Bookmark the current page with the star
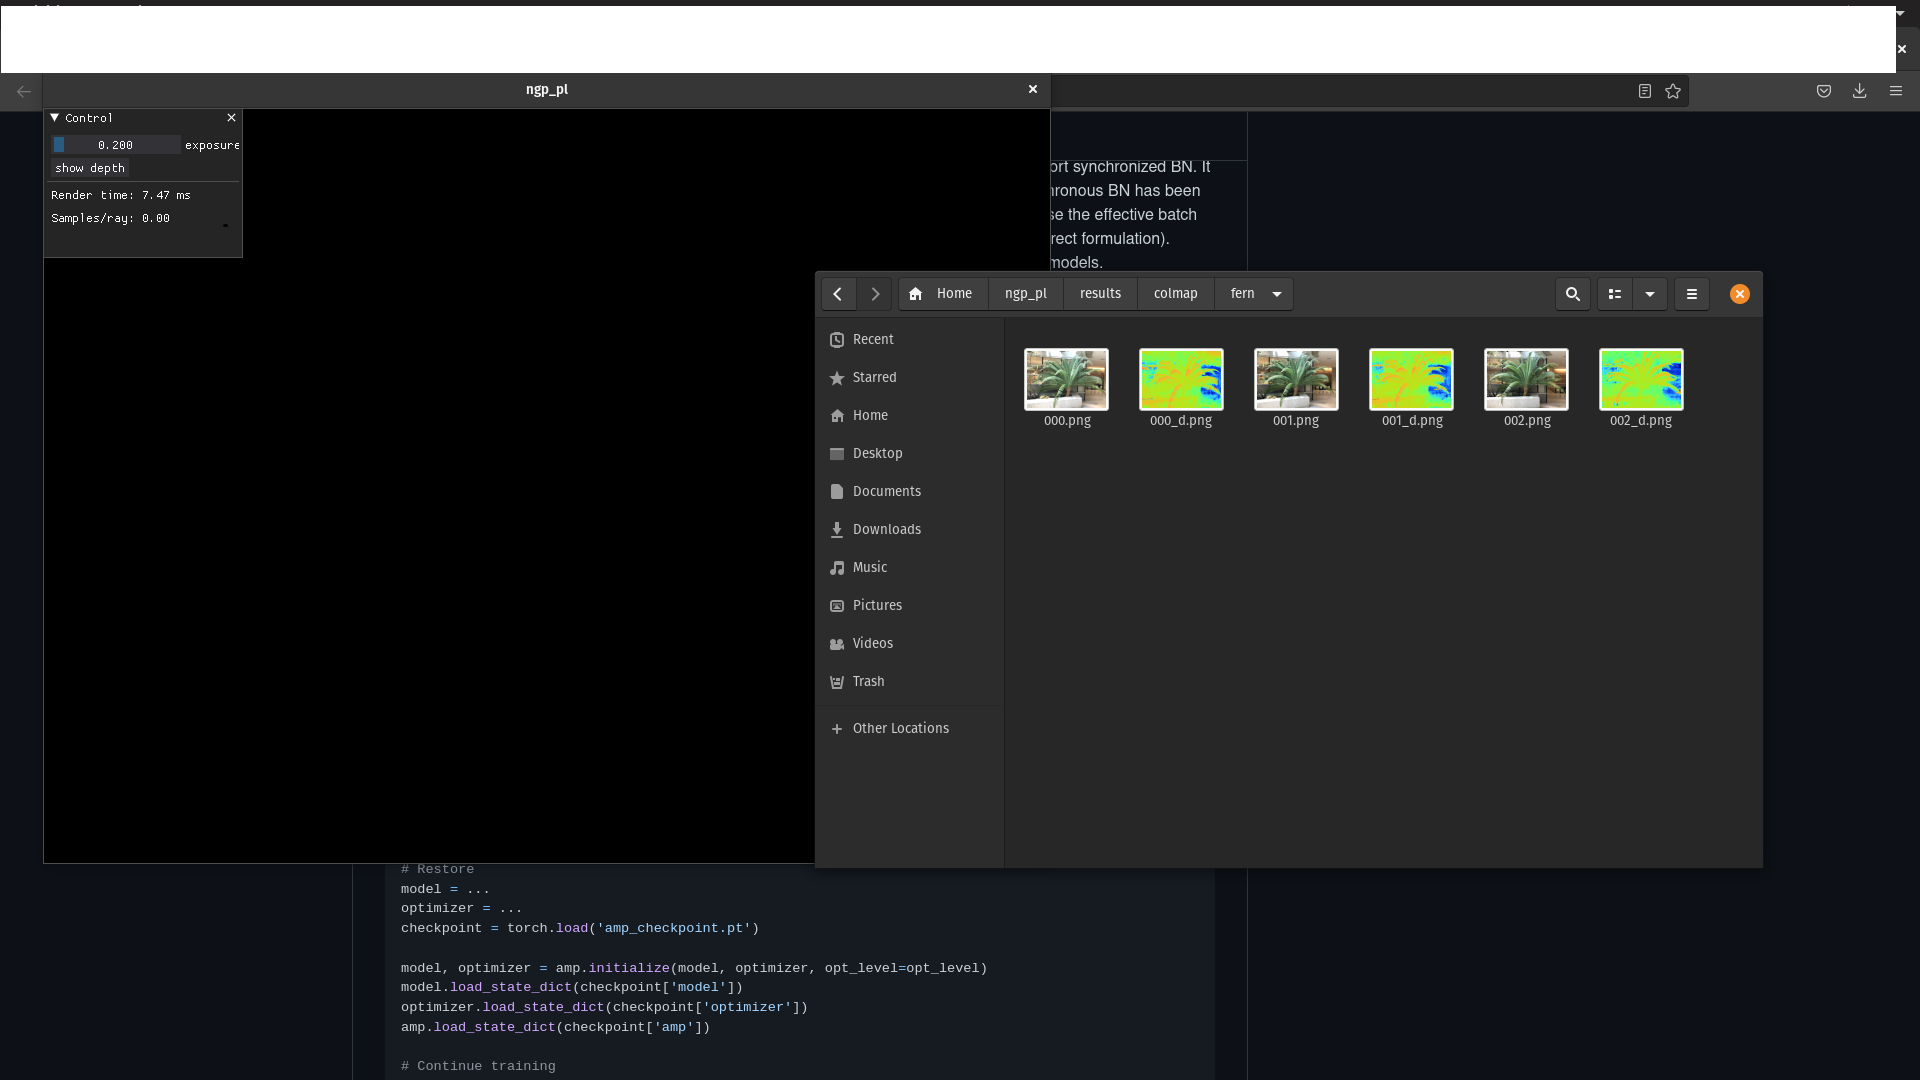Viewport: 1920px width, 1080px height. [x=1673, y=91]
